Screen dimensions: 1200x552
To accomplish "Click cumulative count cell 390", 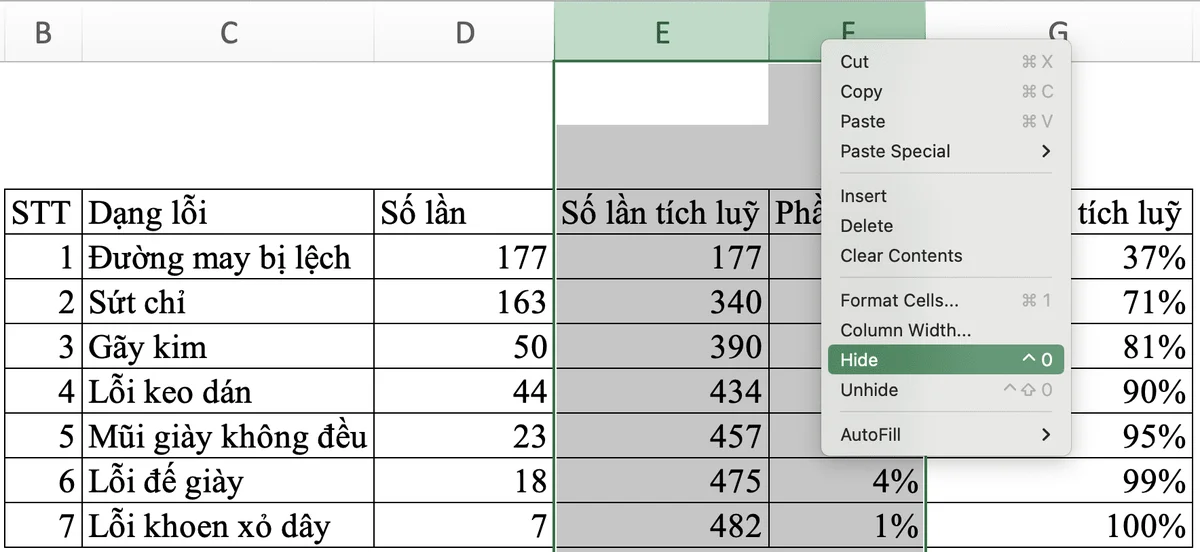I will [661, 347].
